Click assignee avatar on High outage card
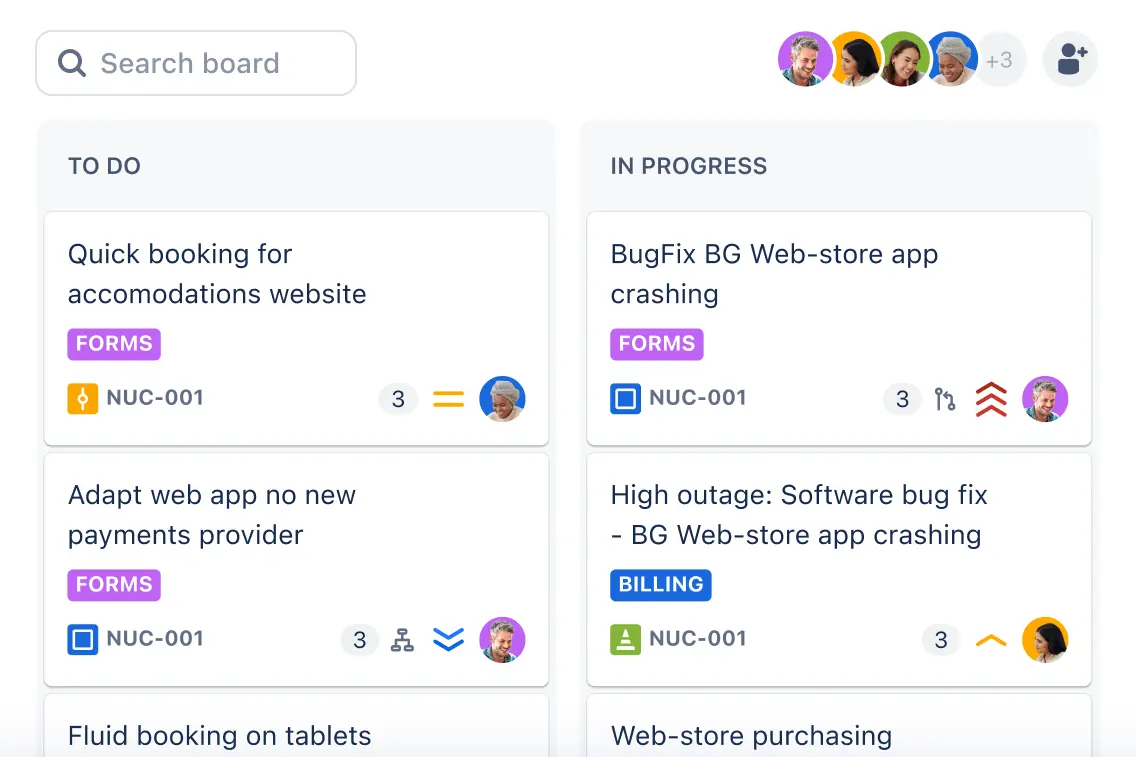This screenshot has height=757, width=1136. [x=1045, y=640]
